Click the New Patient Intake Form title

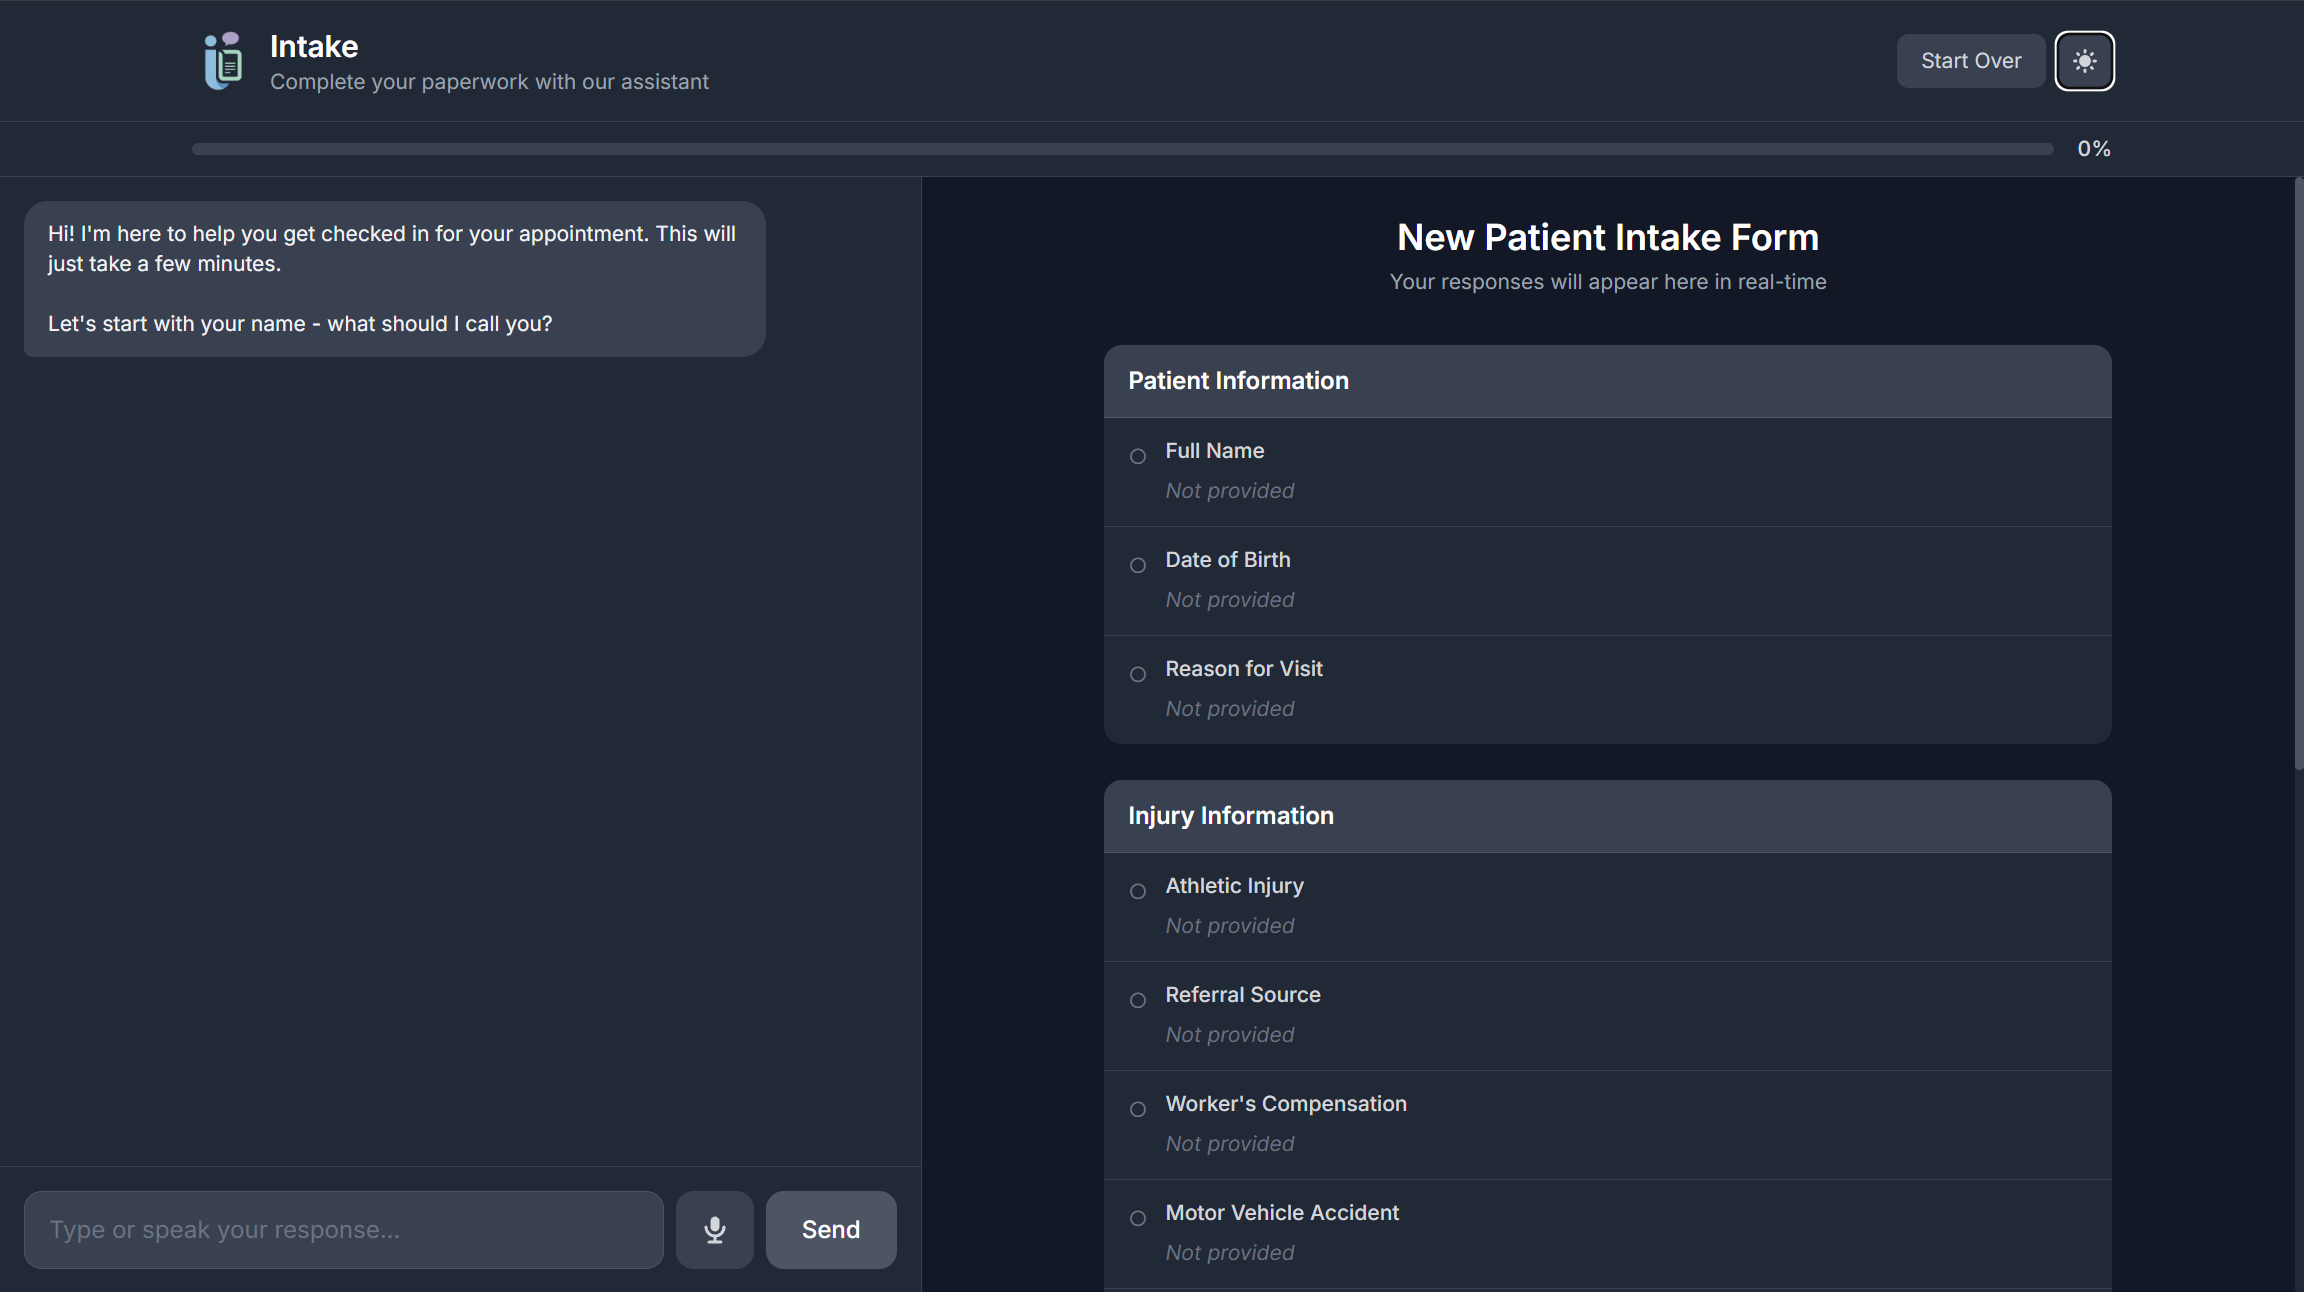[x=1606, y=237]
